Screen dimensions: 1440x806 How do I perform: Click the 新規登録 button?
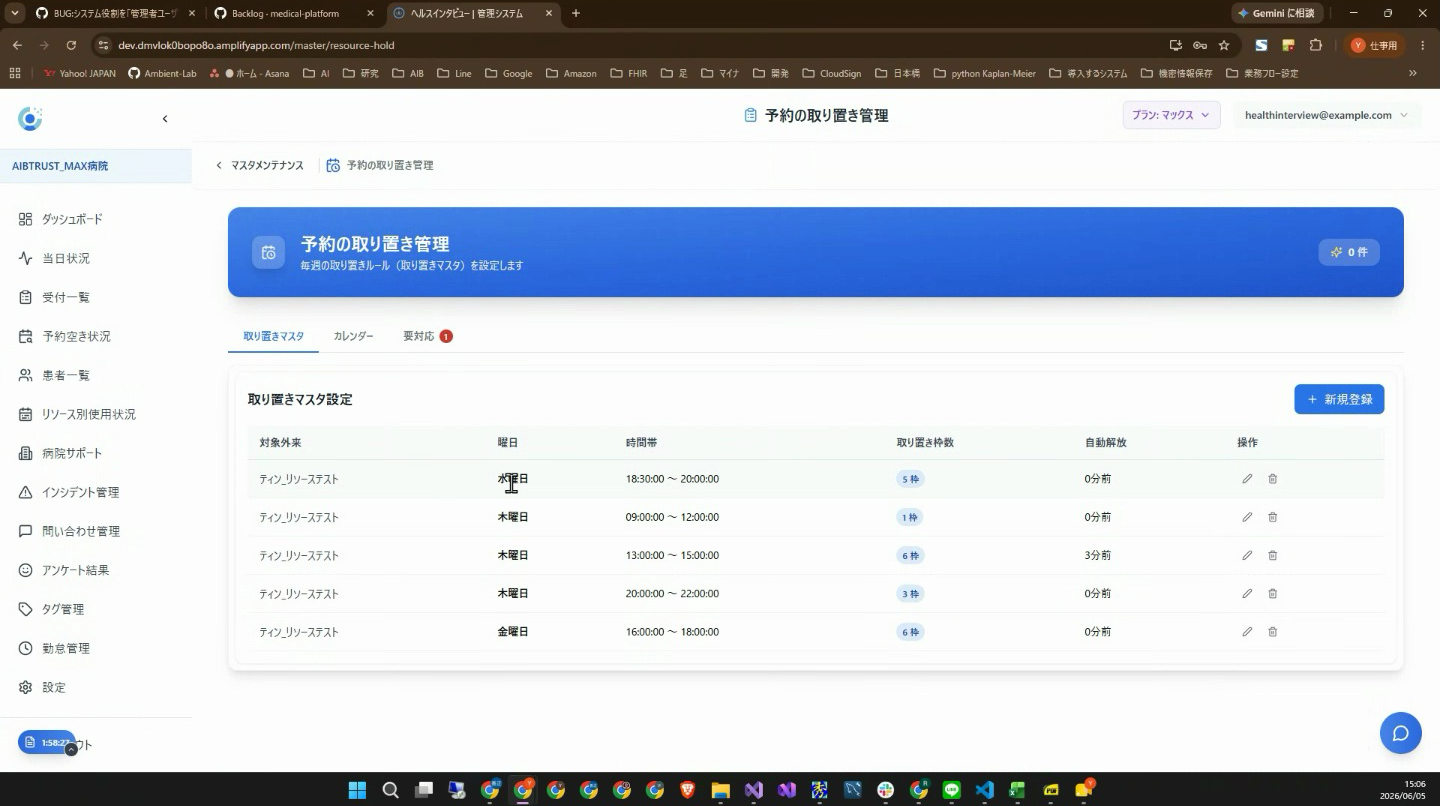click(x=1339, y=399)
